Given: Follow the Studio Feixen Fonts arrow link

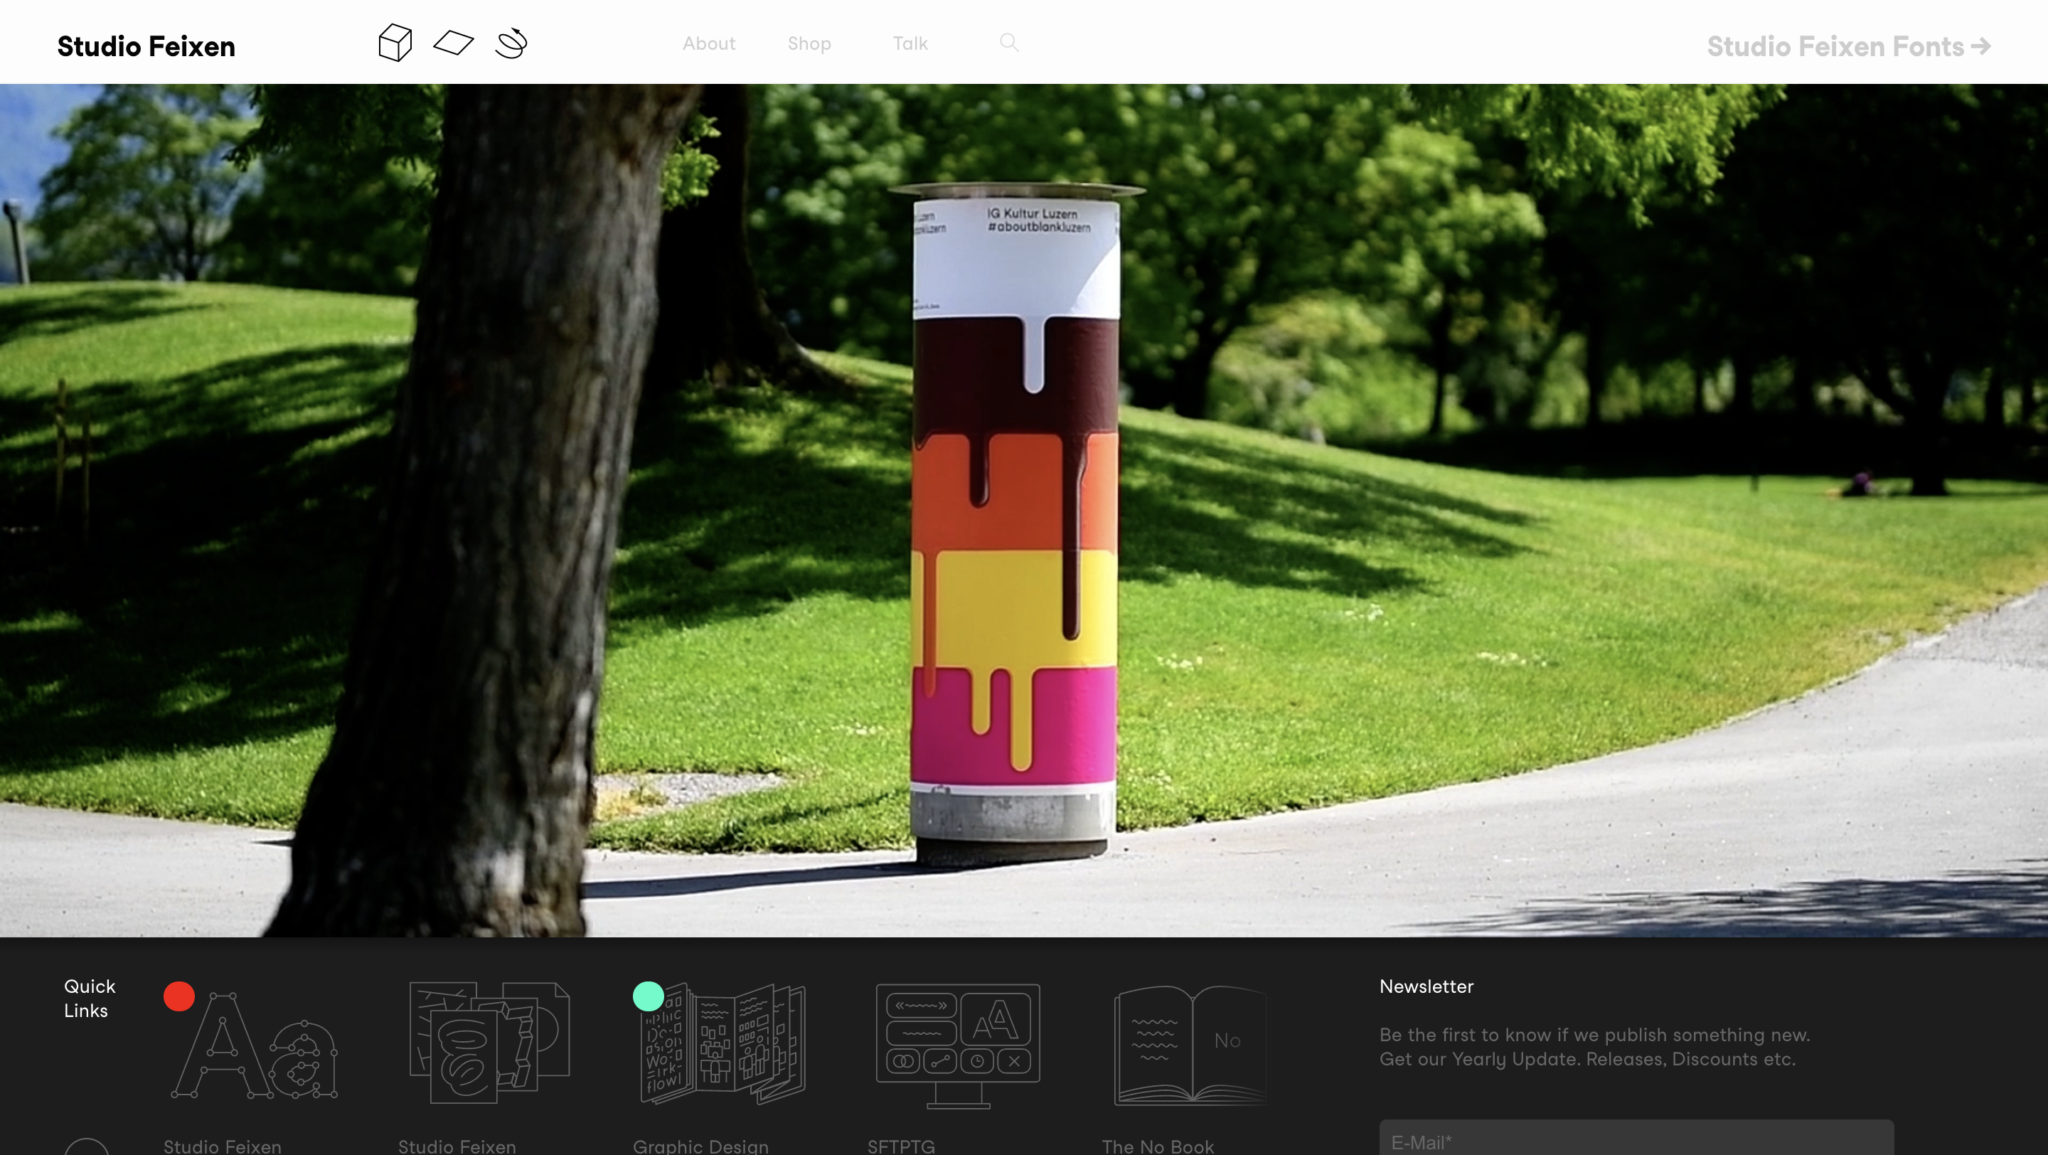Looking at the screenshot, I should [x=1845, y=46].
